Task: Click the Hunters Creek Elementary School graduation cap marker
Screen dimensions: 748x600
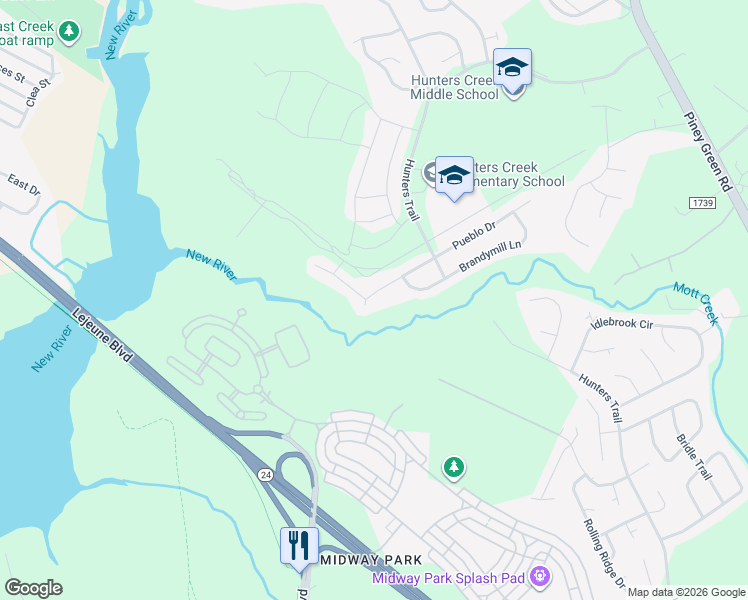Action: [454, 176]
